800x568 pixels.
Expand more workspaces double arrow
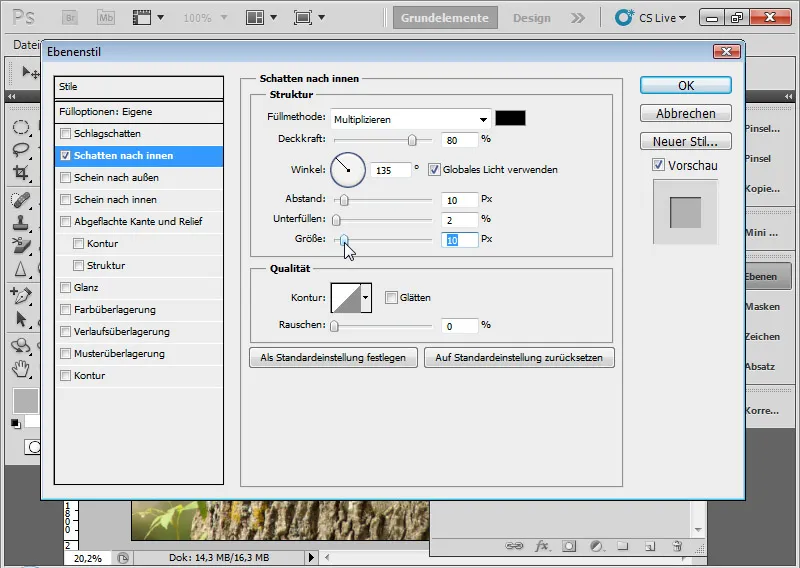[x=578, y=18]
